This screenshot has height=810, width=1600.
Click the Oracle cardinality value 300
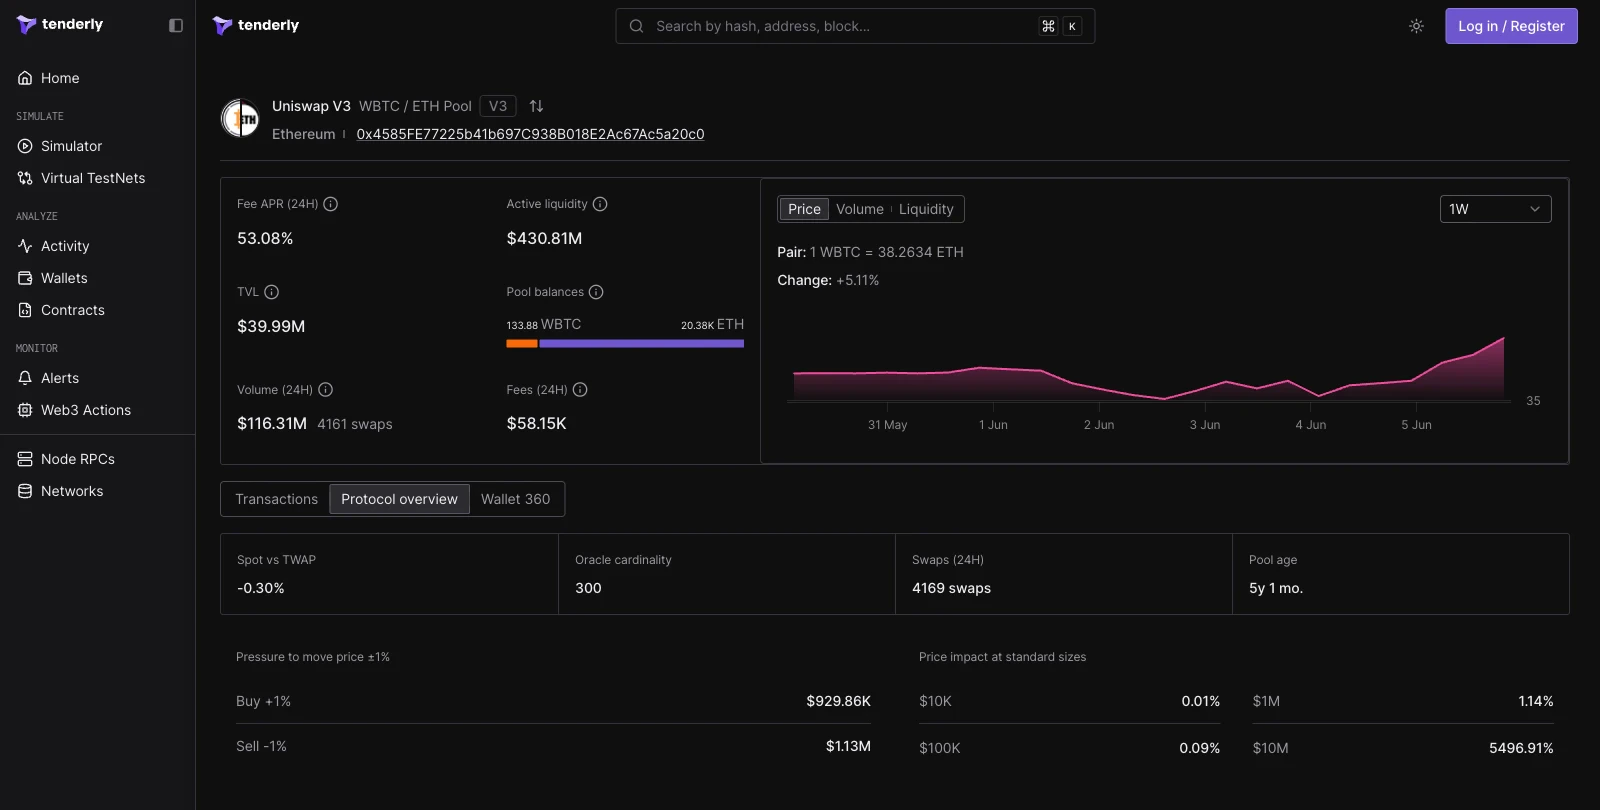click(x=588, y=588)
